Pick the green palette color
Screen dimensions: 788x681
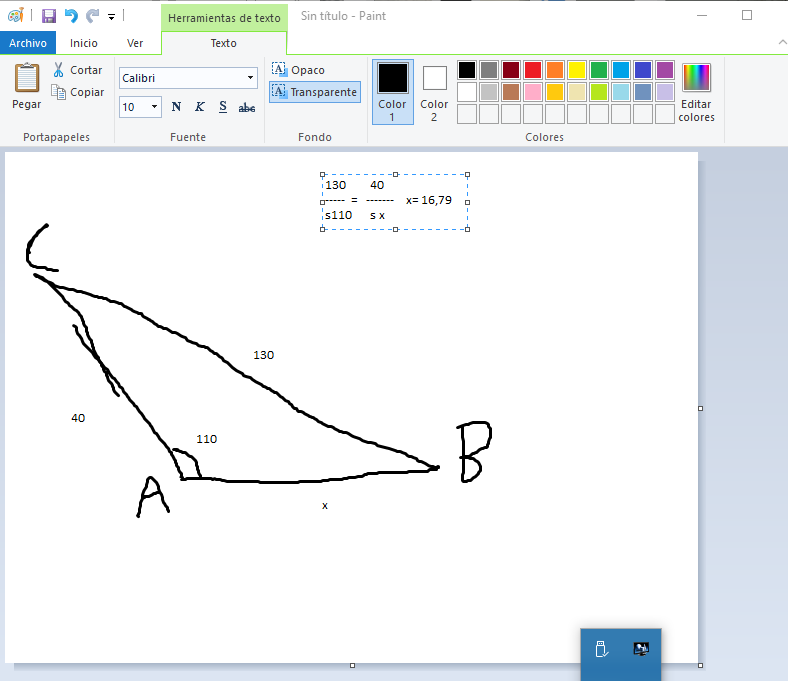(599, 70)
